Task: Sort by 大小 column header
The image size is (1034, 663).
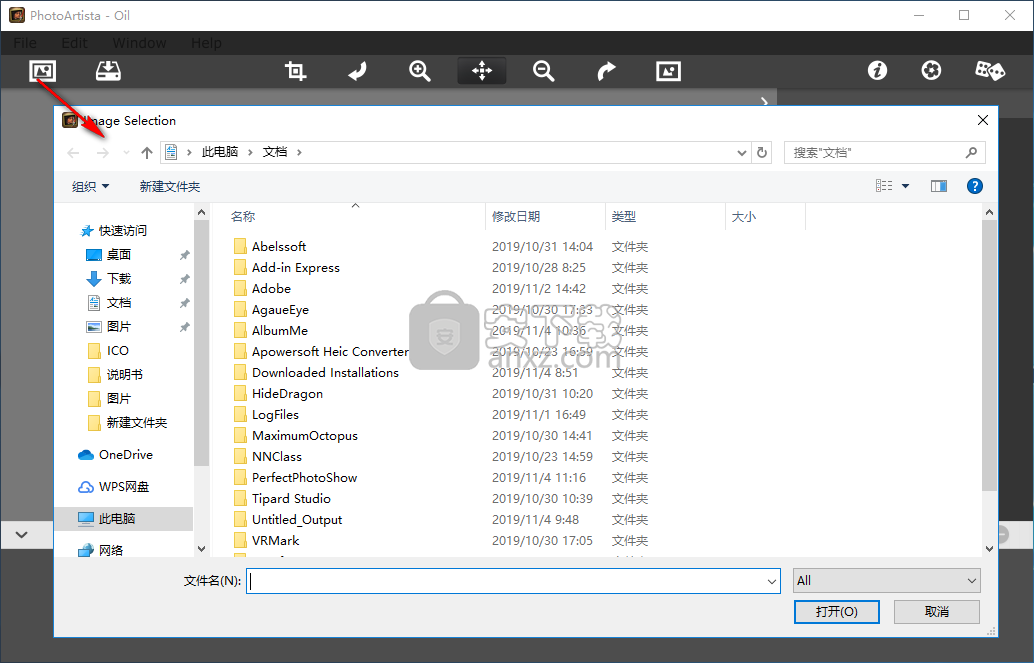Action: click(743, 216)
